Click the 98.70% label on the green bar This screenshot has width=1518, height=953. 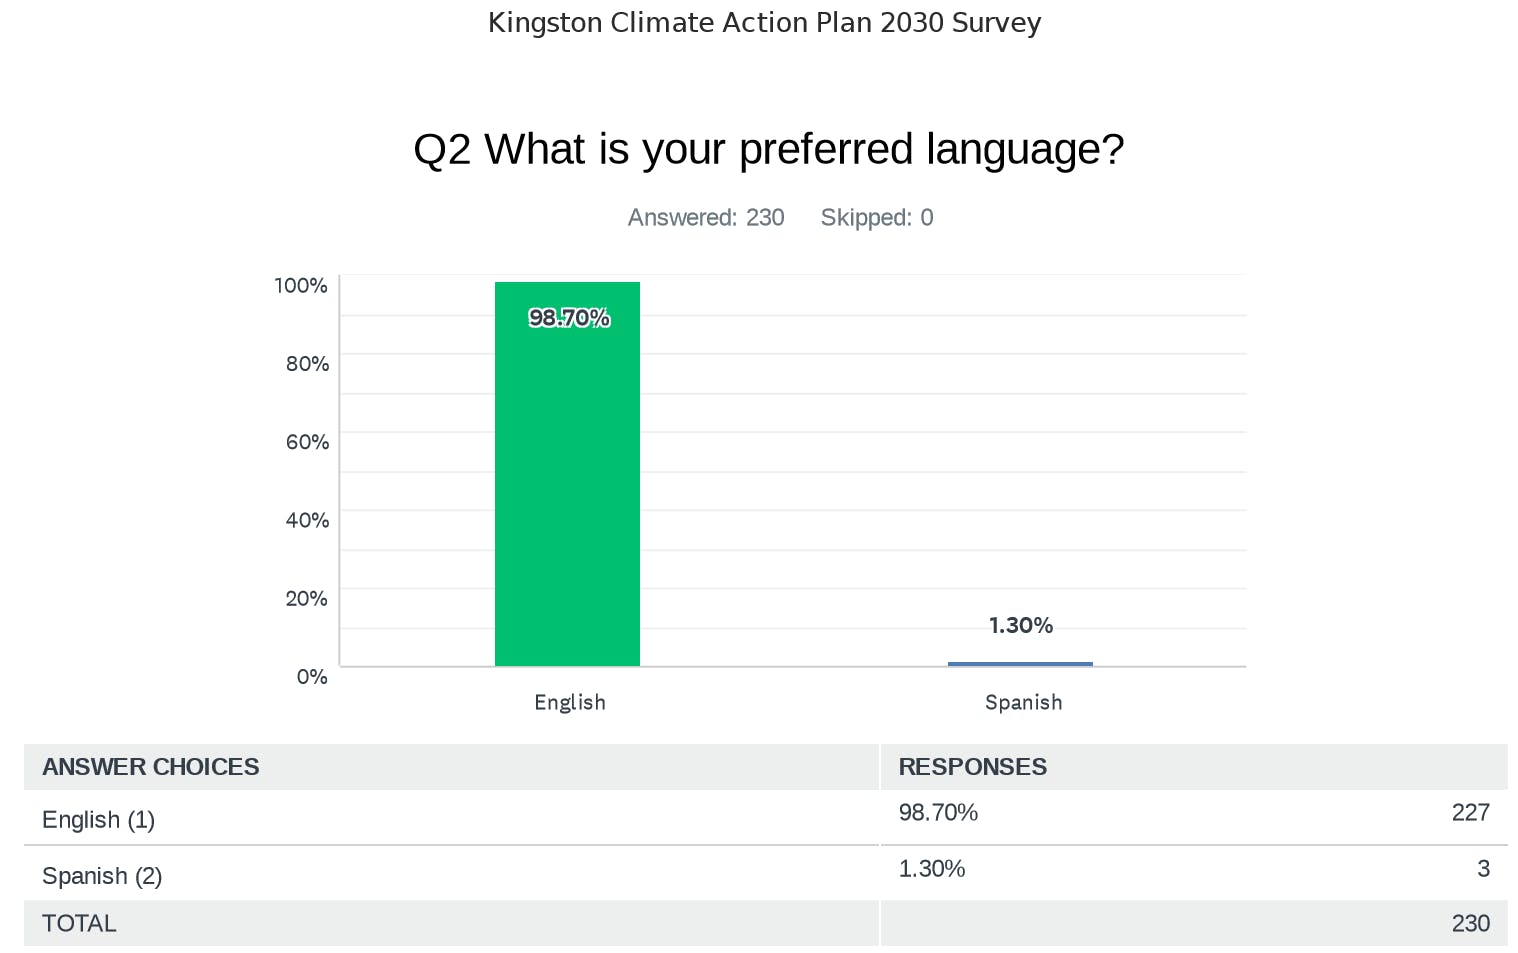click(x=569, y=318)
